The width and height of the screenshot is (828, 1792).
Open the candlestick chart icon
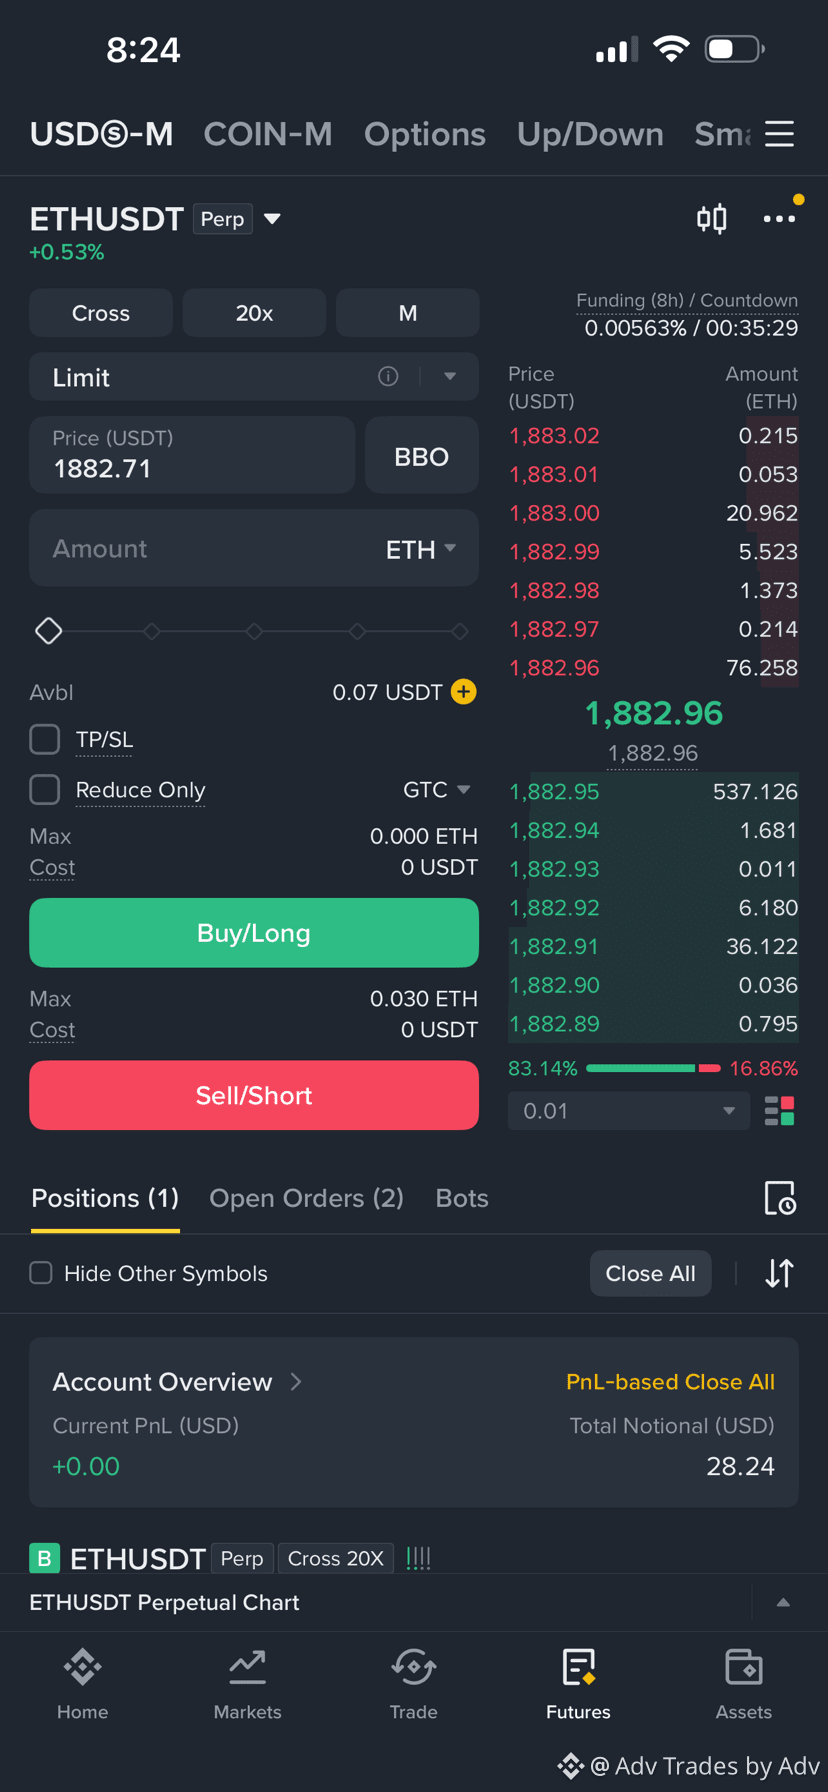coord(711,218)
